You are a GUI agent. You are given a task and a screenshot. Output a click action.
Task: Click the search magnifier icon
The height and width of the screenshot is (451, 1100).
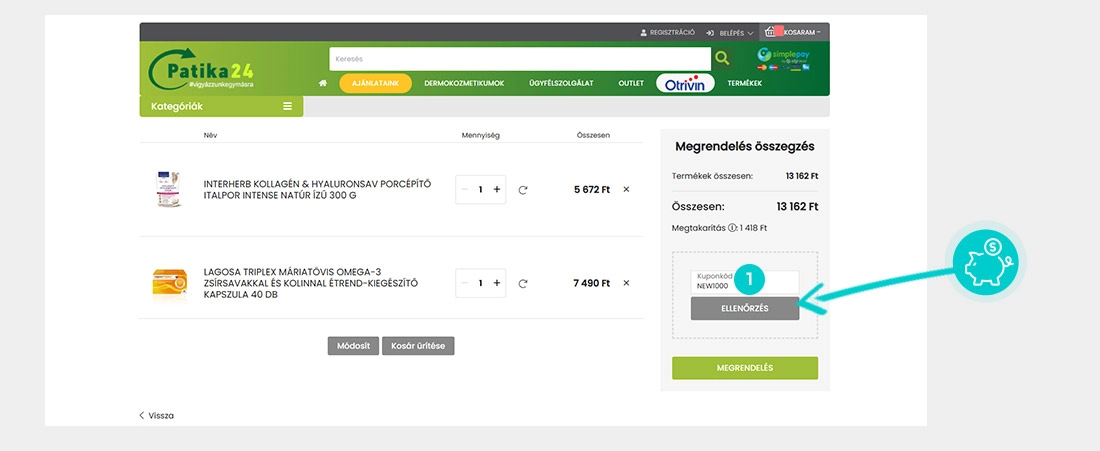(x=722, y=59)
